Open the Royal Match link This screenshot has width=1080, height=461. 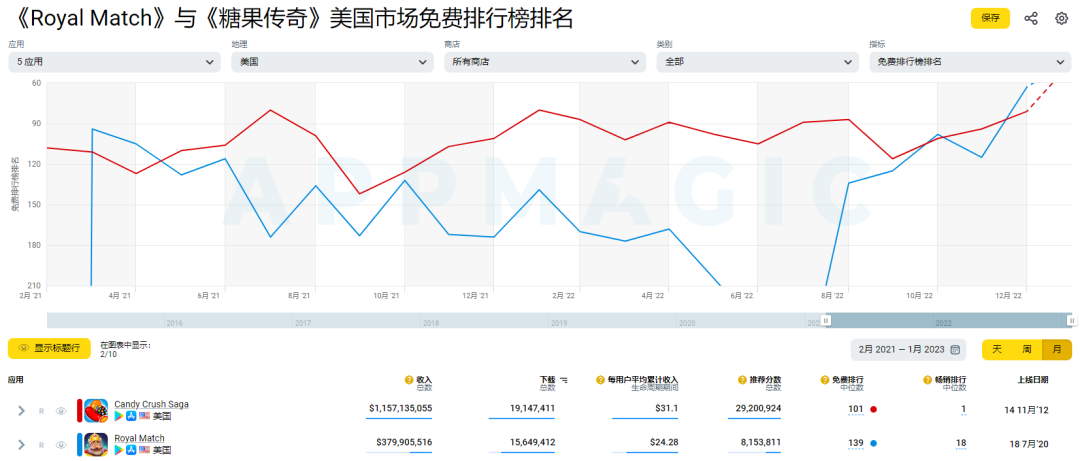[x=139, y=438]
